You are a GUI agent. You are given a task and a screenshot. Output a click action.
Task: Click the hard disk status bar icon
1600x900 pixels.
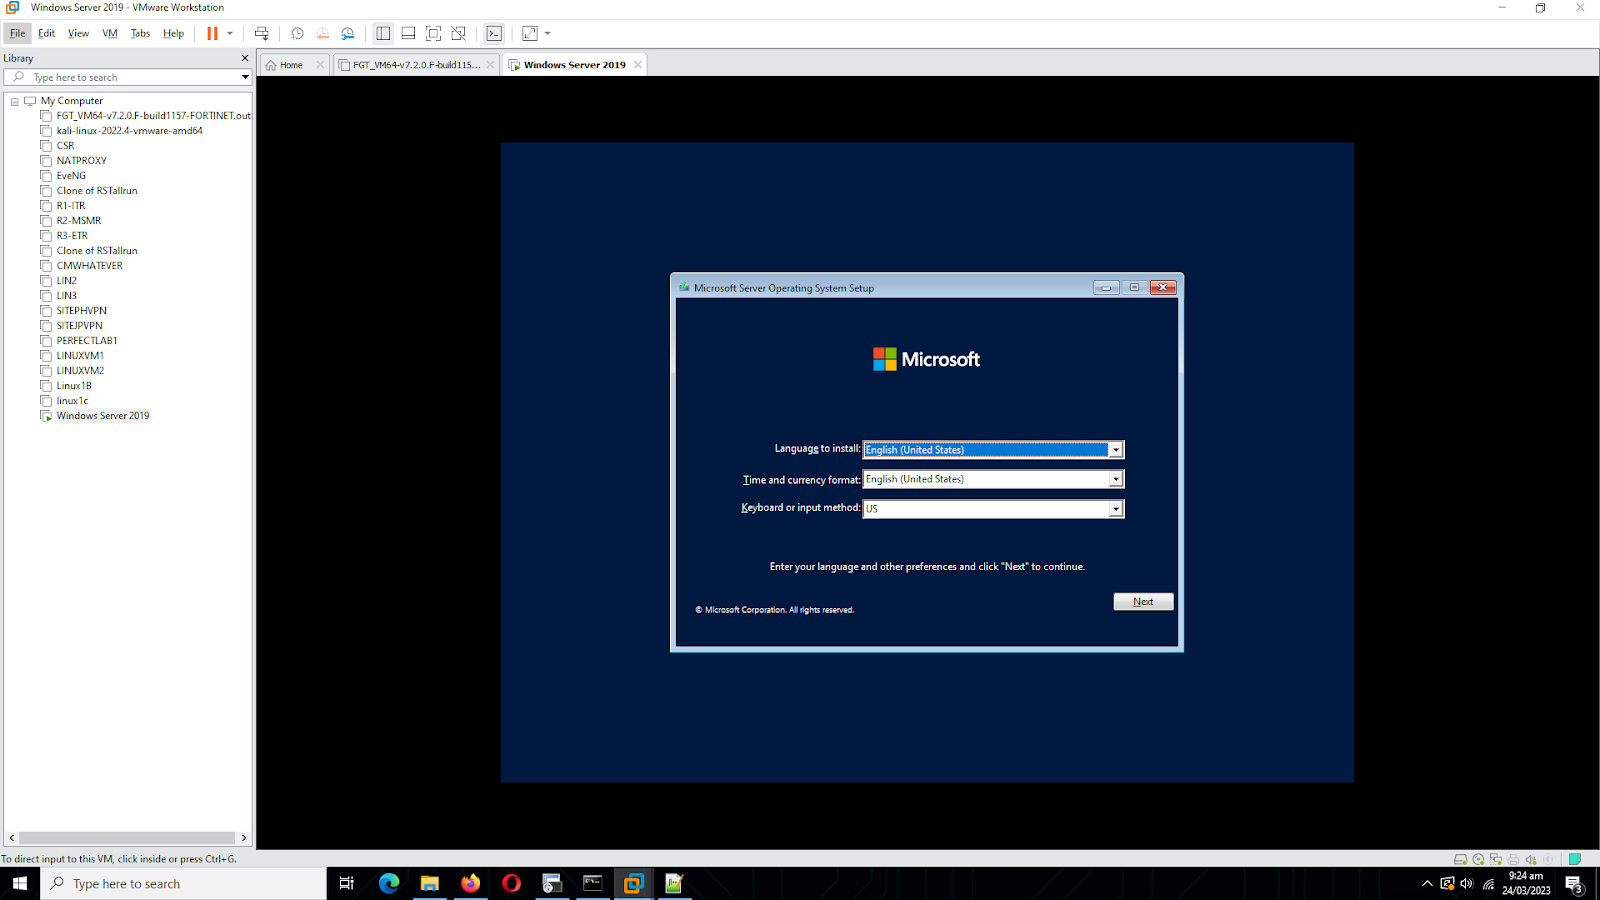pos(1460,859)
